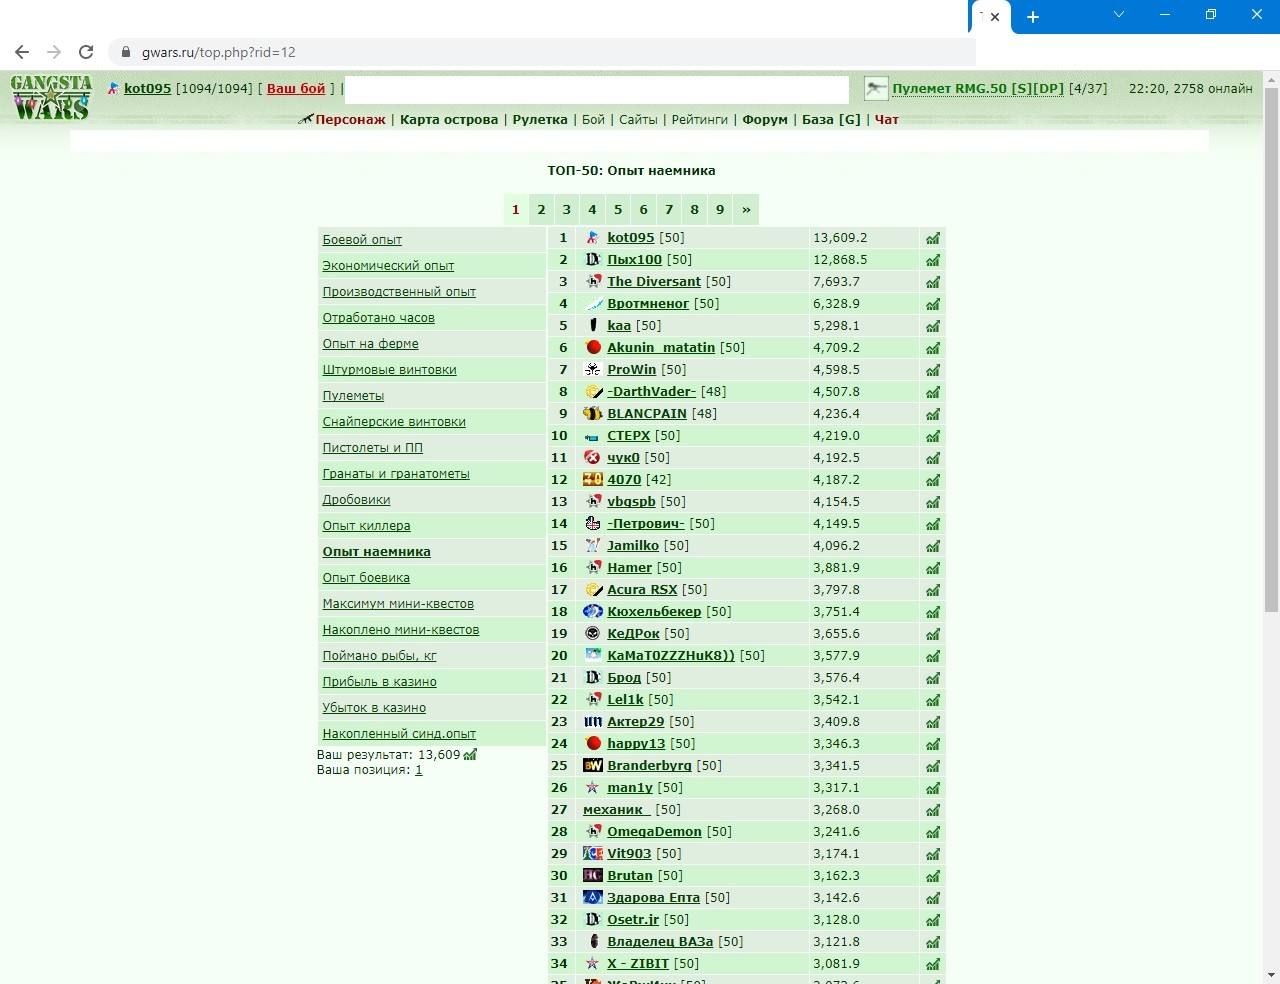Click the syndicate icon beside happy13

593,744
